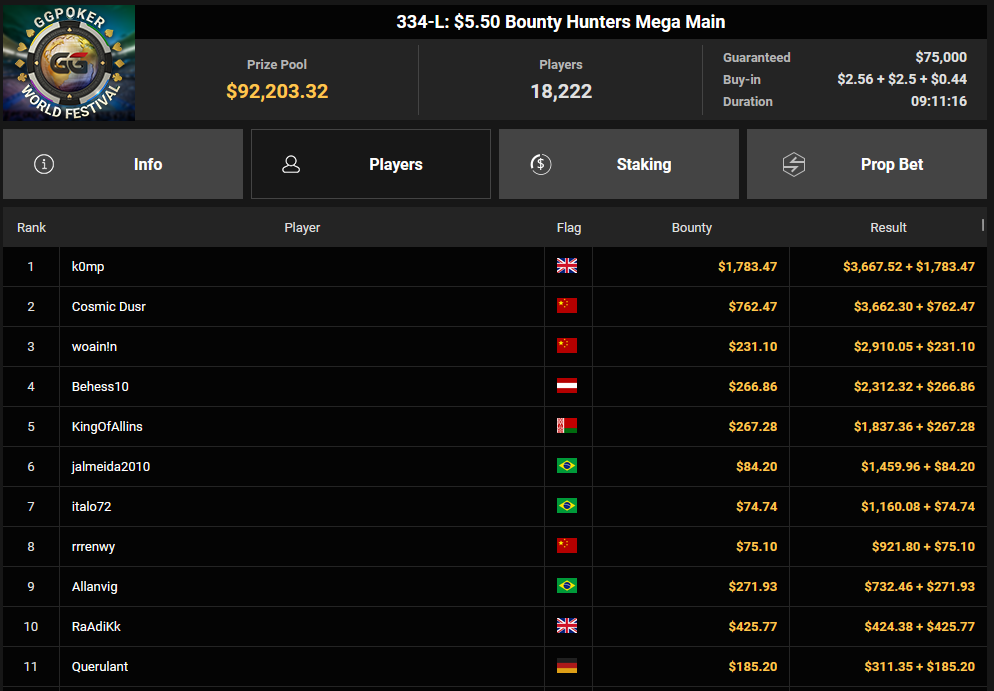
Task: Select player name rrrenwy
Action: pyautogui.click(x=93, y=546)
